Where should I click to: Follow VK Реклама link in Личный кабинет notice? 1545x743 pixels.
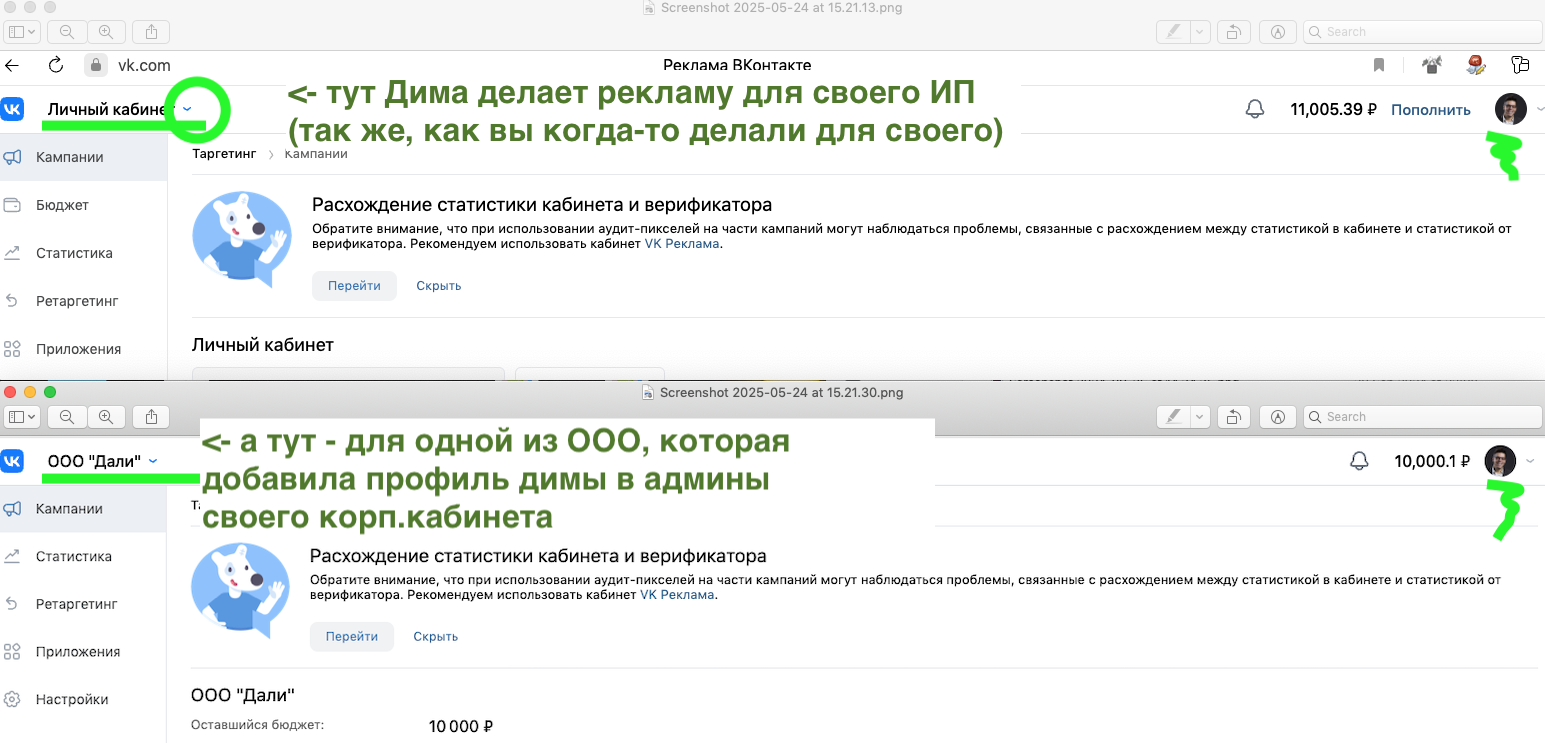681,243
